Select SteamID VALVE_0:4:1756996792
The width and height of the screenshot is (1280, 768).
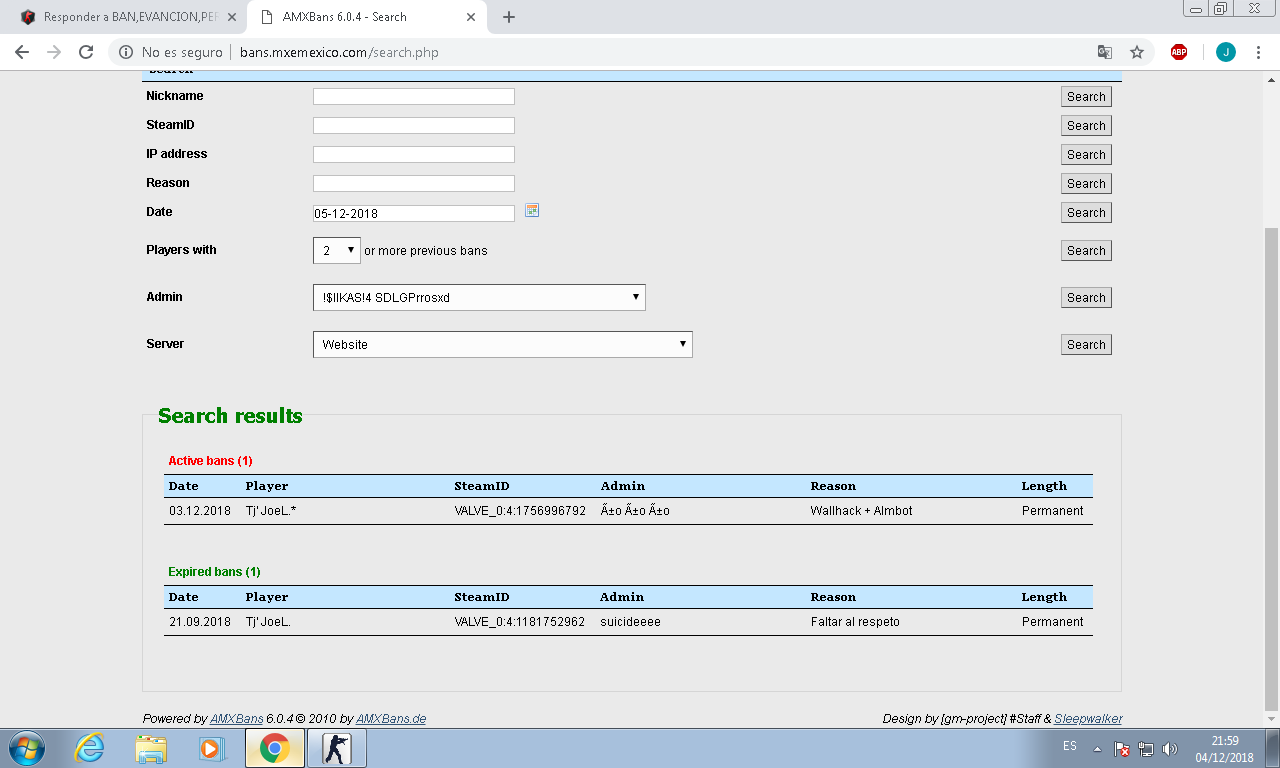pos(520,511)
